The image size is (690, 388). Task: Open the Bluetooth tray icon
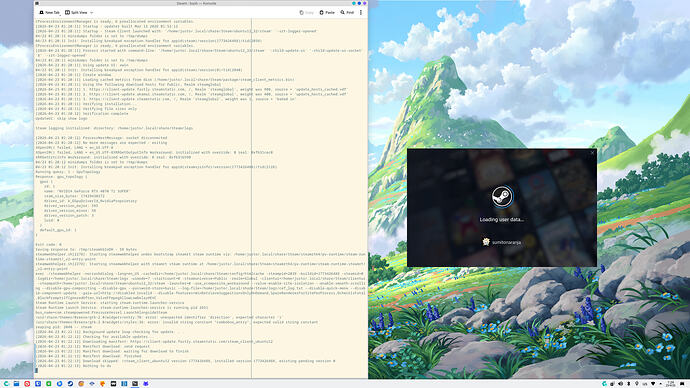tap(629, 384)
